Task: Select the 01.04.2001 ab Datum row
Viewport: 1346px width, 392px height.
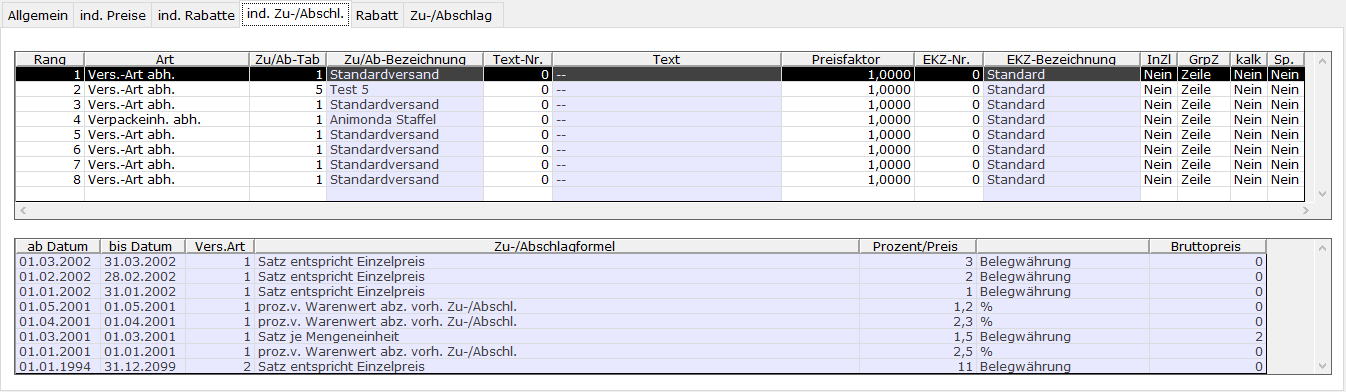Action: (57, 321)
